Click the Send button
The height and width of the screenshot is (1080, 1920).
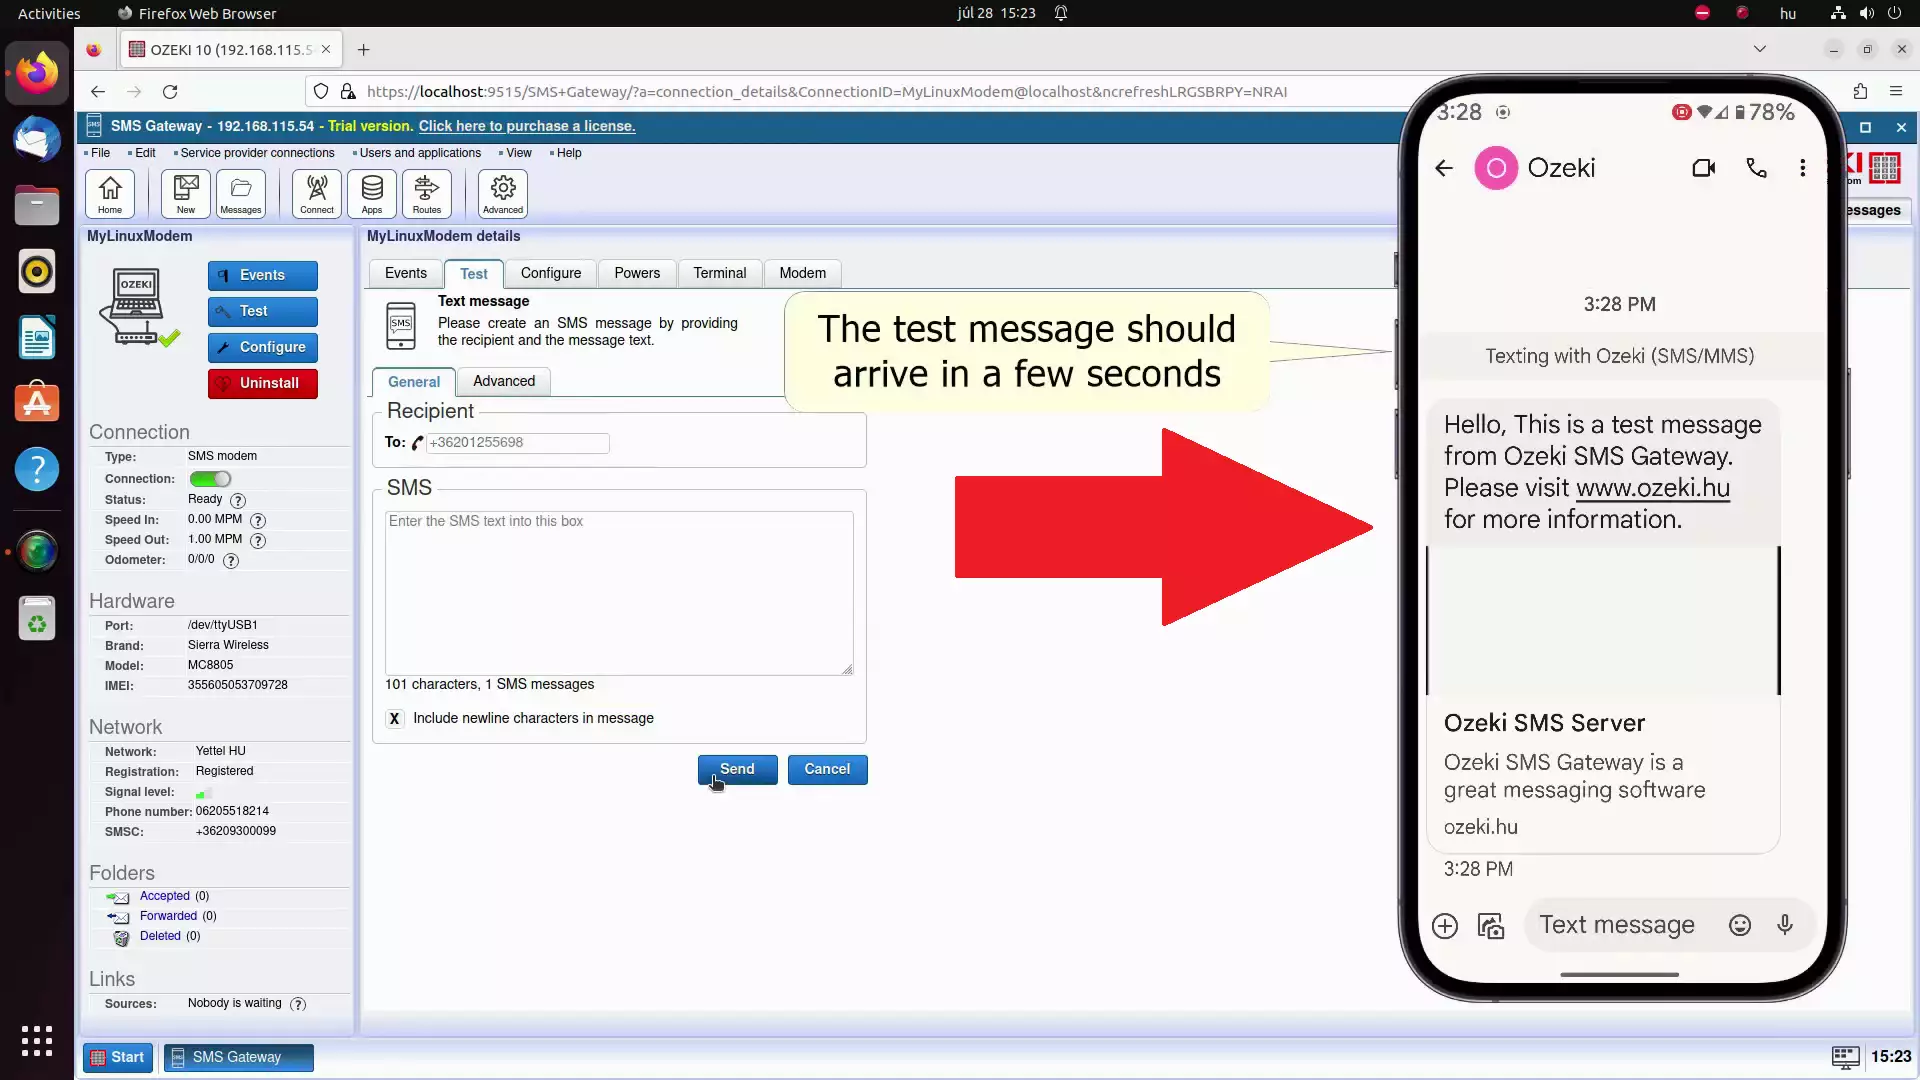[737, 769]
